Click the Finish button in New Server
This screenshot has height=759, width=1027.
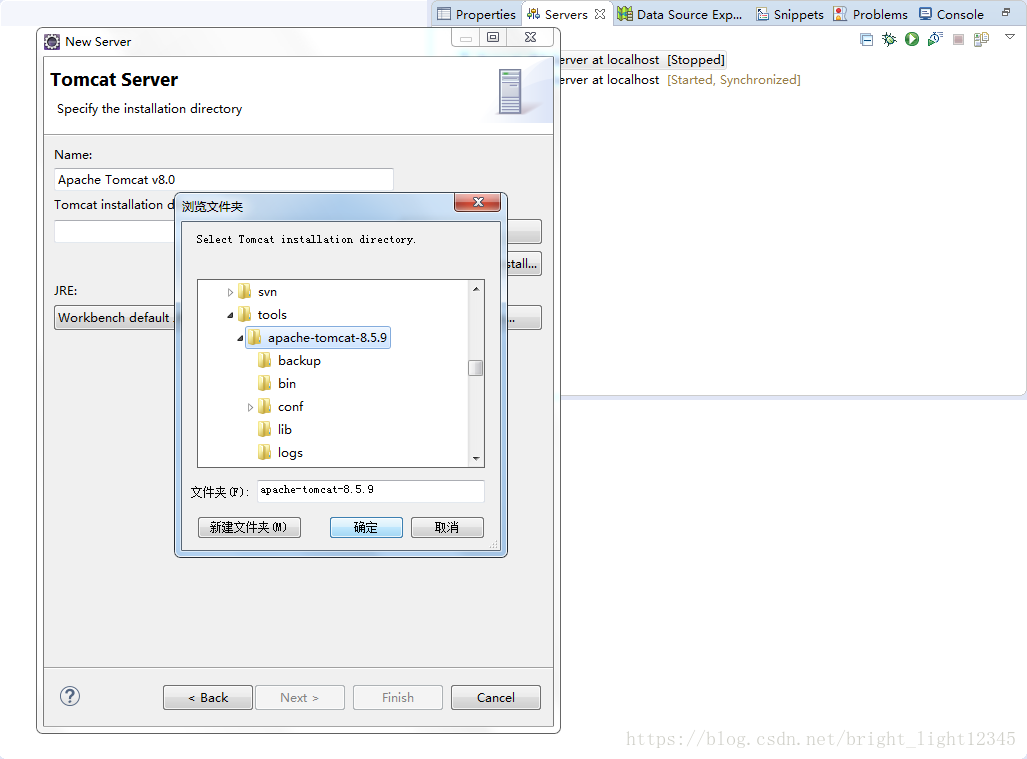[398, 697]
